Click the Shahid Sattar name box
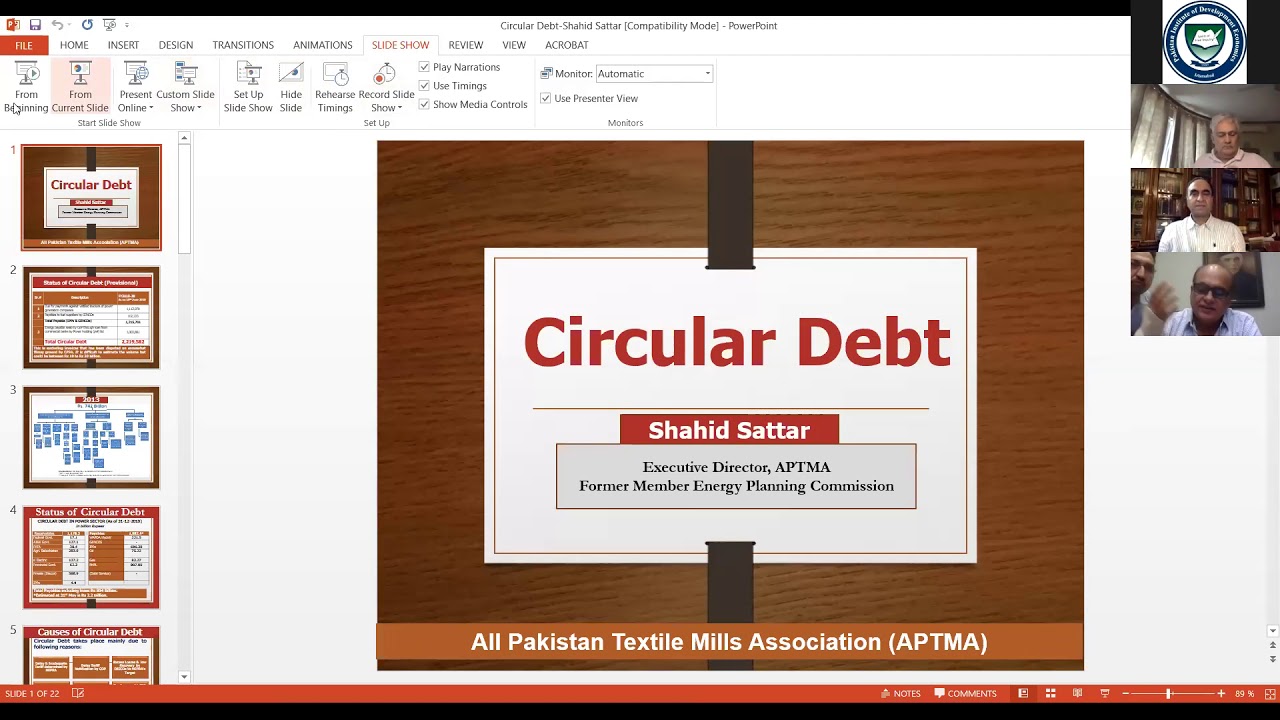This screenshot has height=720, width=1280. [x=729, y=430]
